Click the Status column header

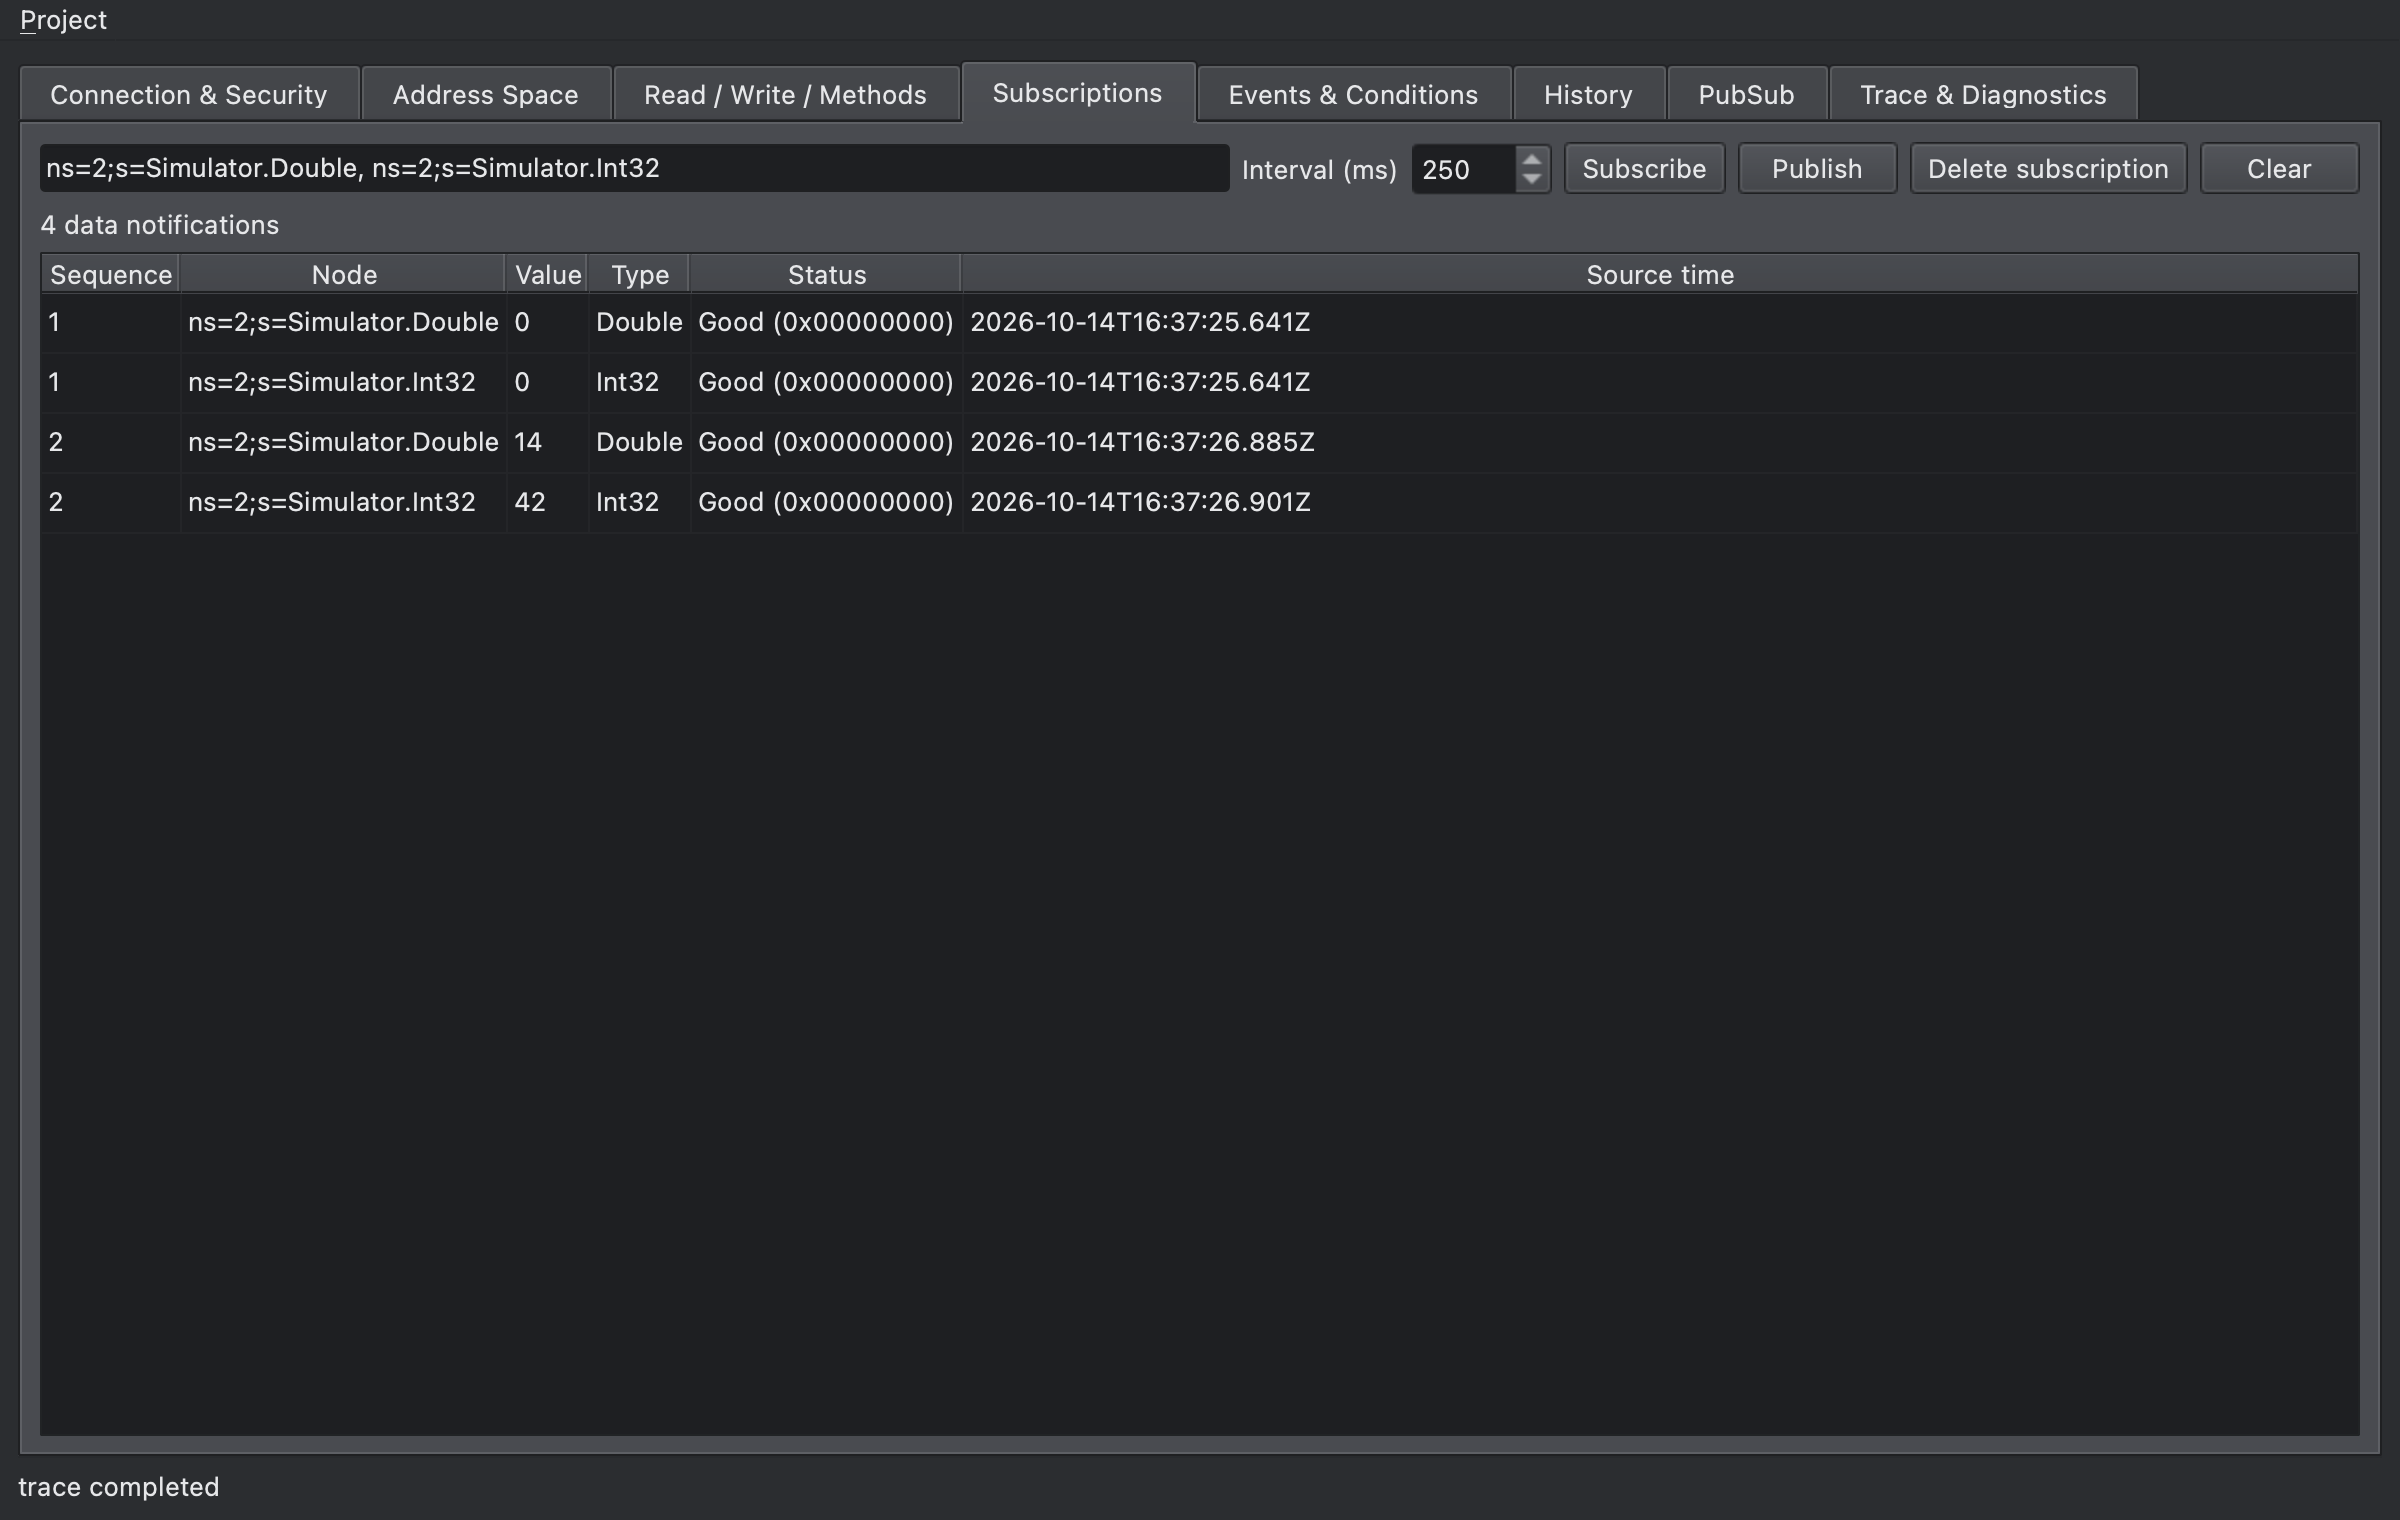coord(826,274)
